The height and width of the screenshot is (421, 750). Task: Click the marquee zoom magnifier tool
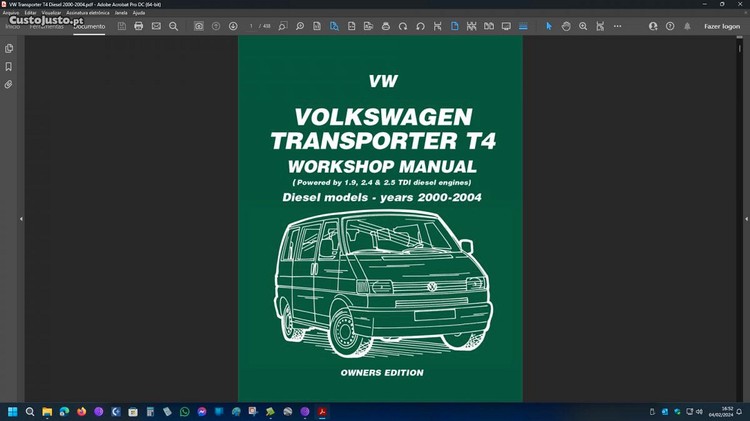pyautogui.click(x=583, y=26)
